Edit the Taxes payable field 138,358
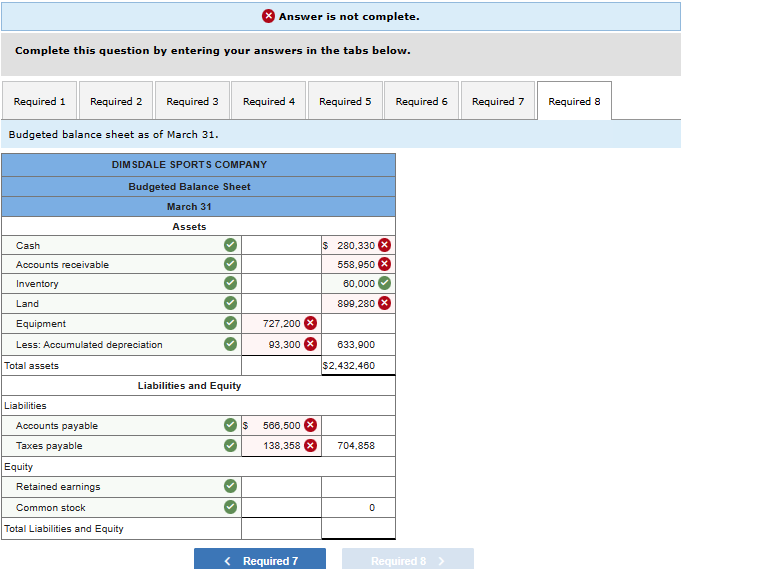Screen dimensions: 776x569 (x=281, y=446)
